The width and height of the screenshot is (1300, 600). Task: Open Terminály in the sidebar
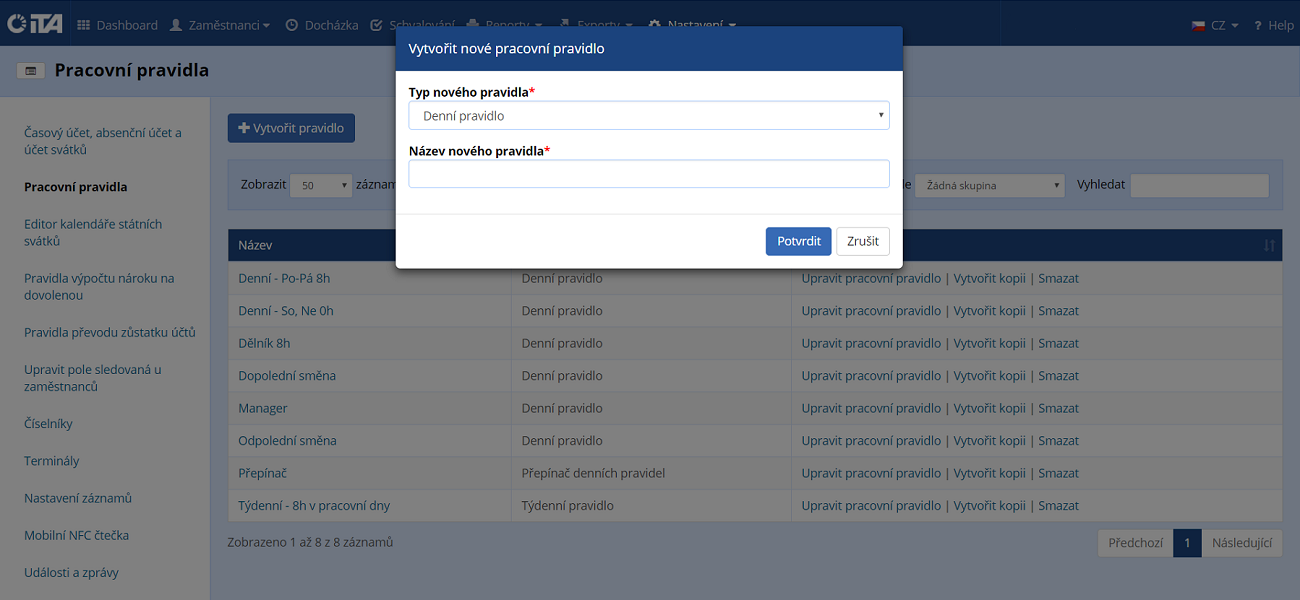(x=51, y=461)
